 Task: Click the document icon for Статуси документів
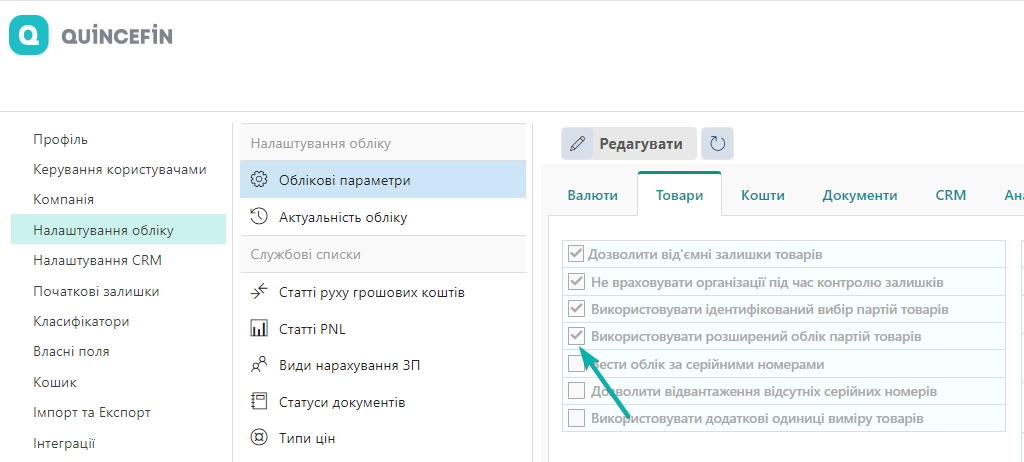(x=259, y=402)
